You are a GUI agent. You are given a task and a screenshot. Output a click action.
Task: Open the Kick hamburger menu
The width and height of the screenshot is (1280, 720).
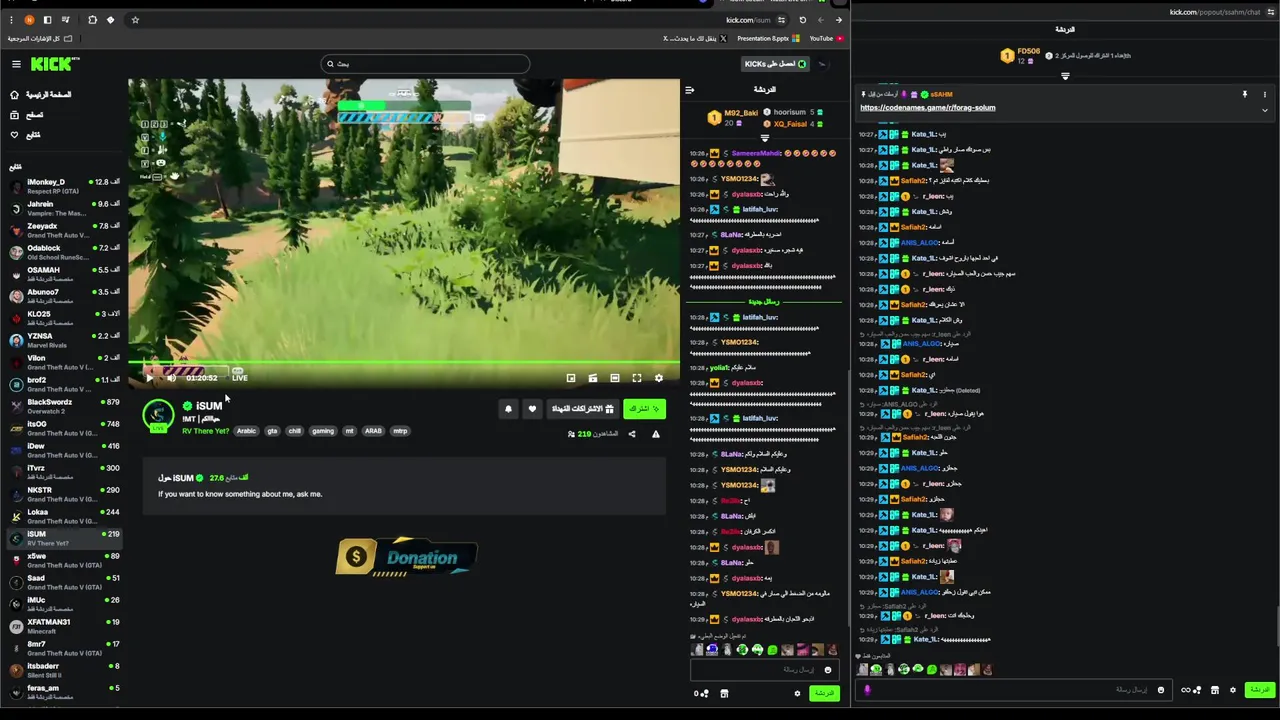tap(16, 64)
